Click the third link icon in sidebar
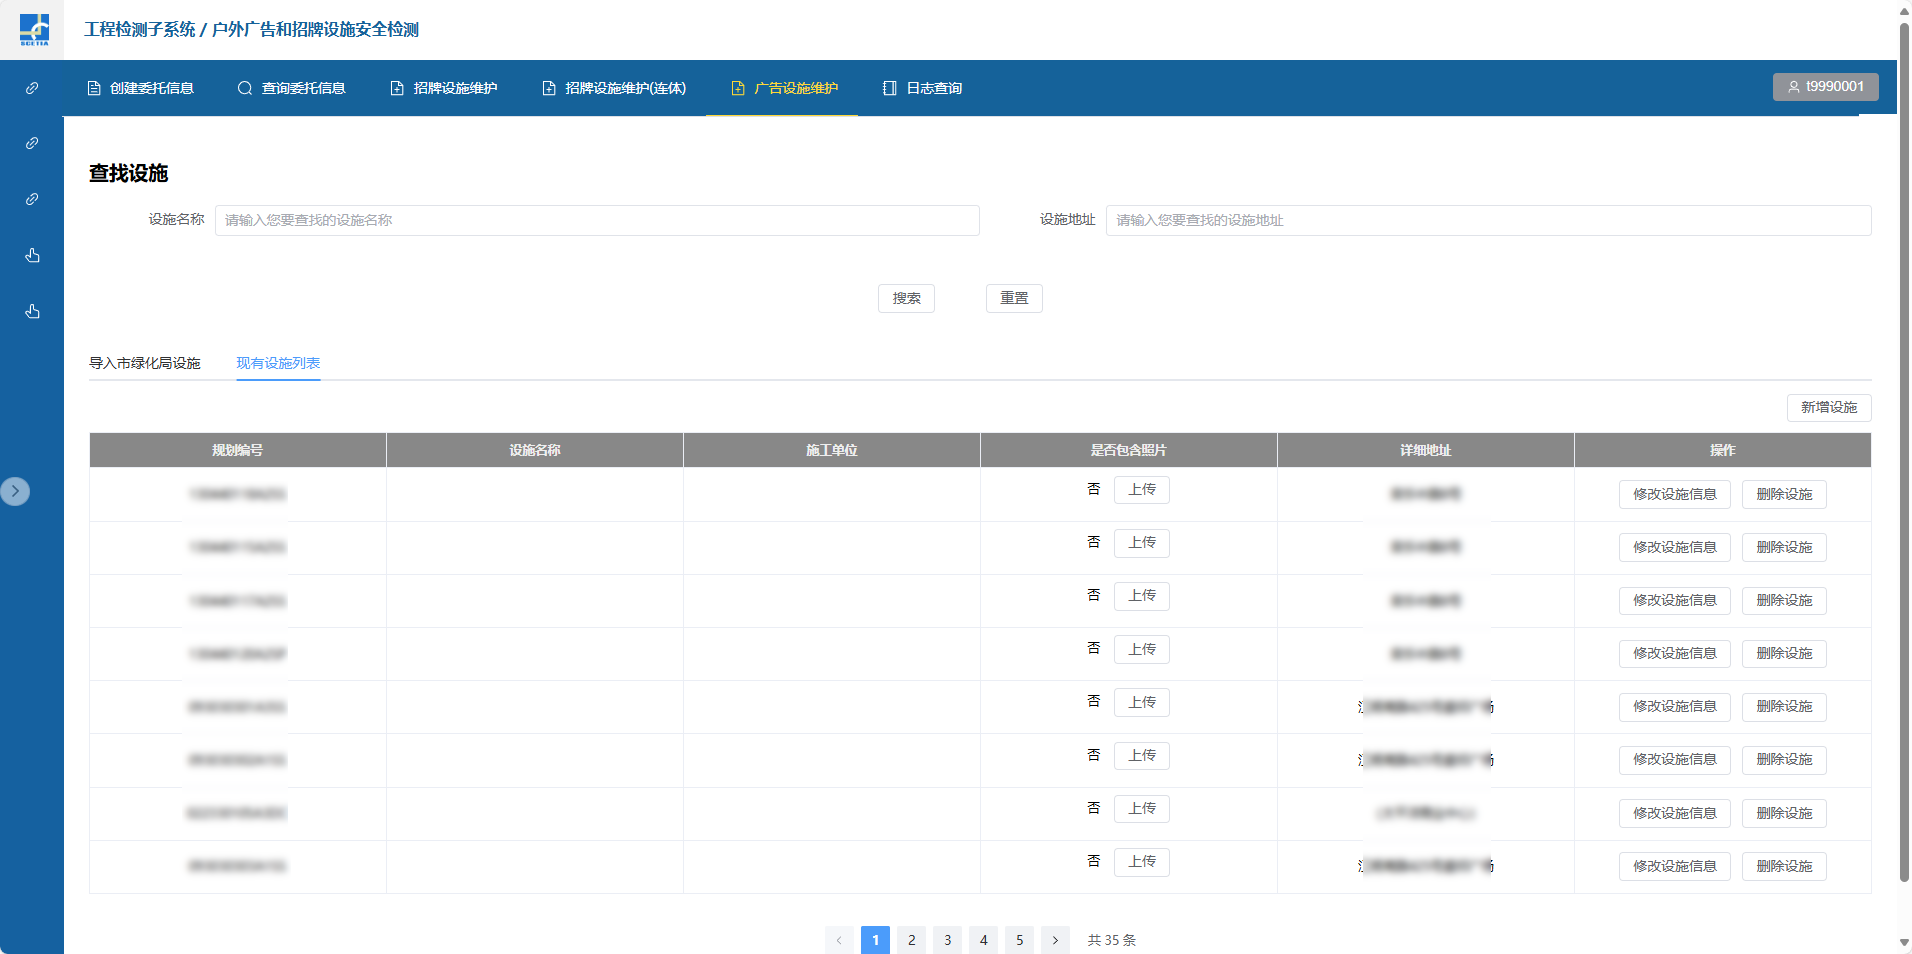 tap(32, 200)
